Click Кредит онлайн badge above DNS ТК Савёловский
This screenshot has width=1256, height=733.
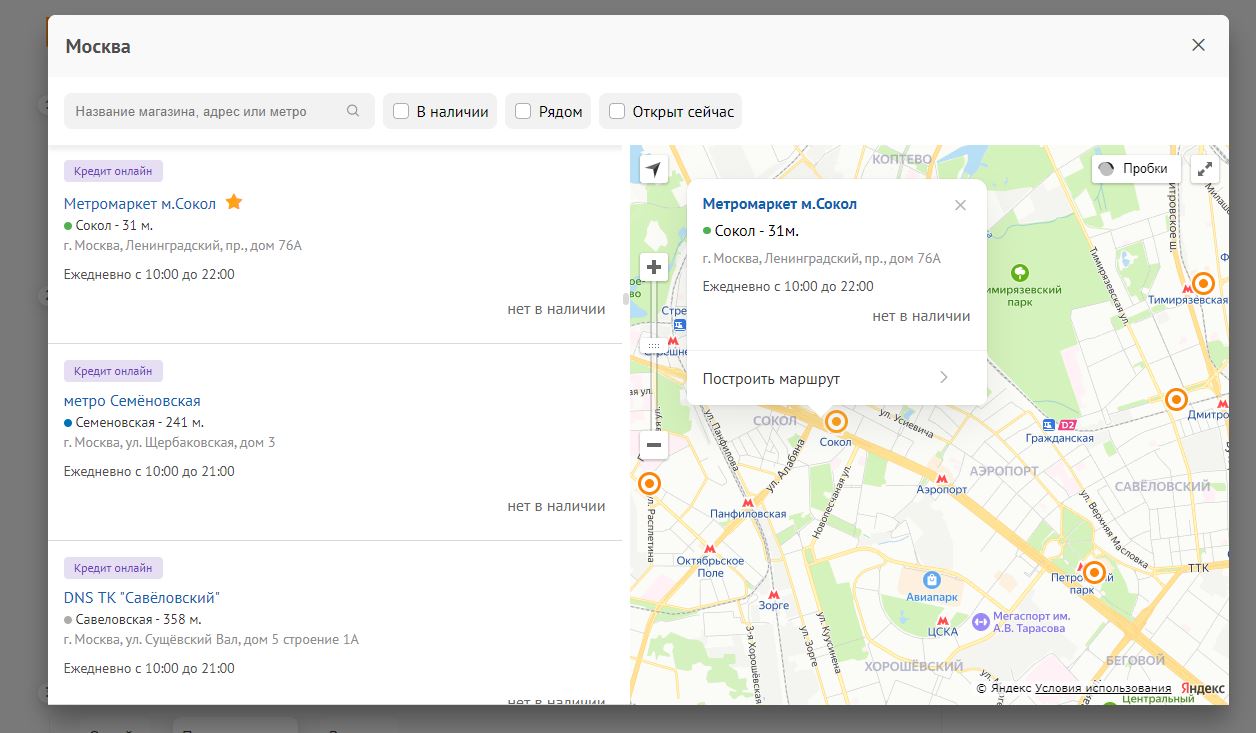[x=113, y=568]
